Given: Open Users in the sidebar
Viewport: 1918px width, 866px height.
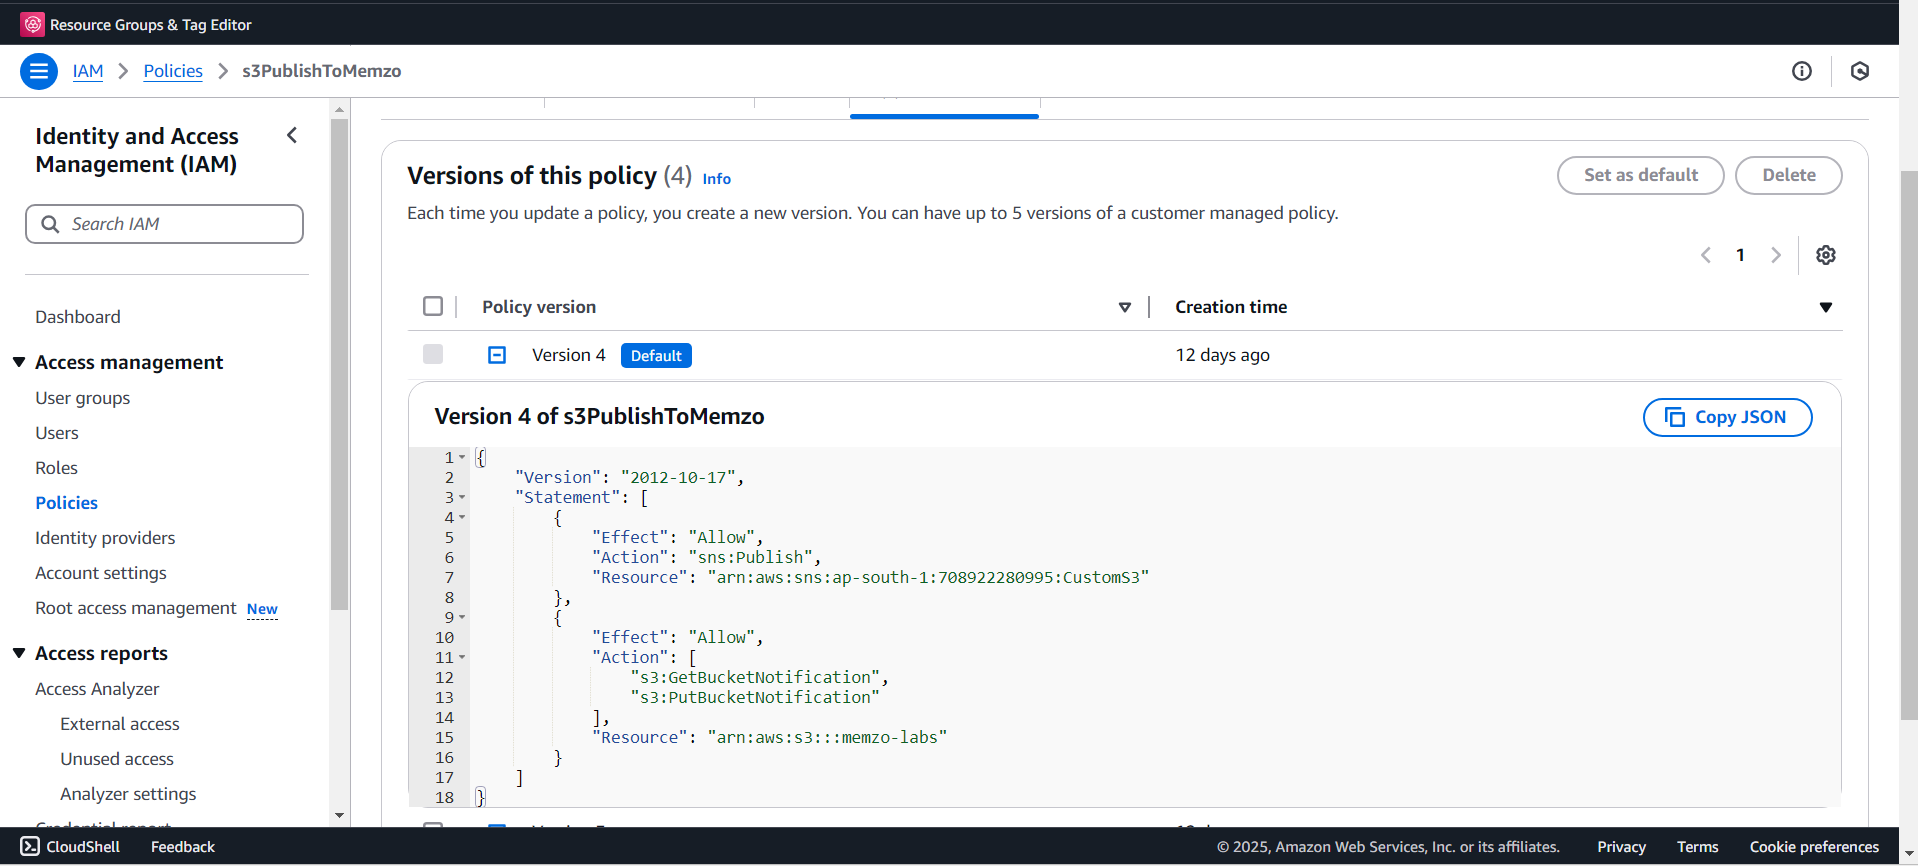Looking at the screenshot, I should coord(57,433).
